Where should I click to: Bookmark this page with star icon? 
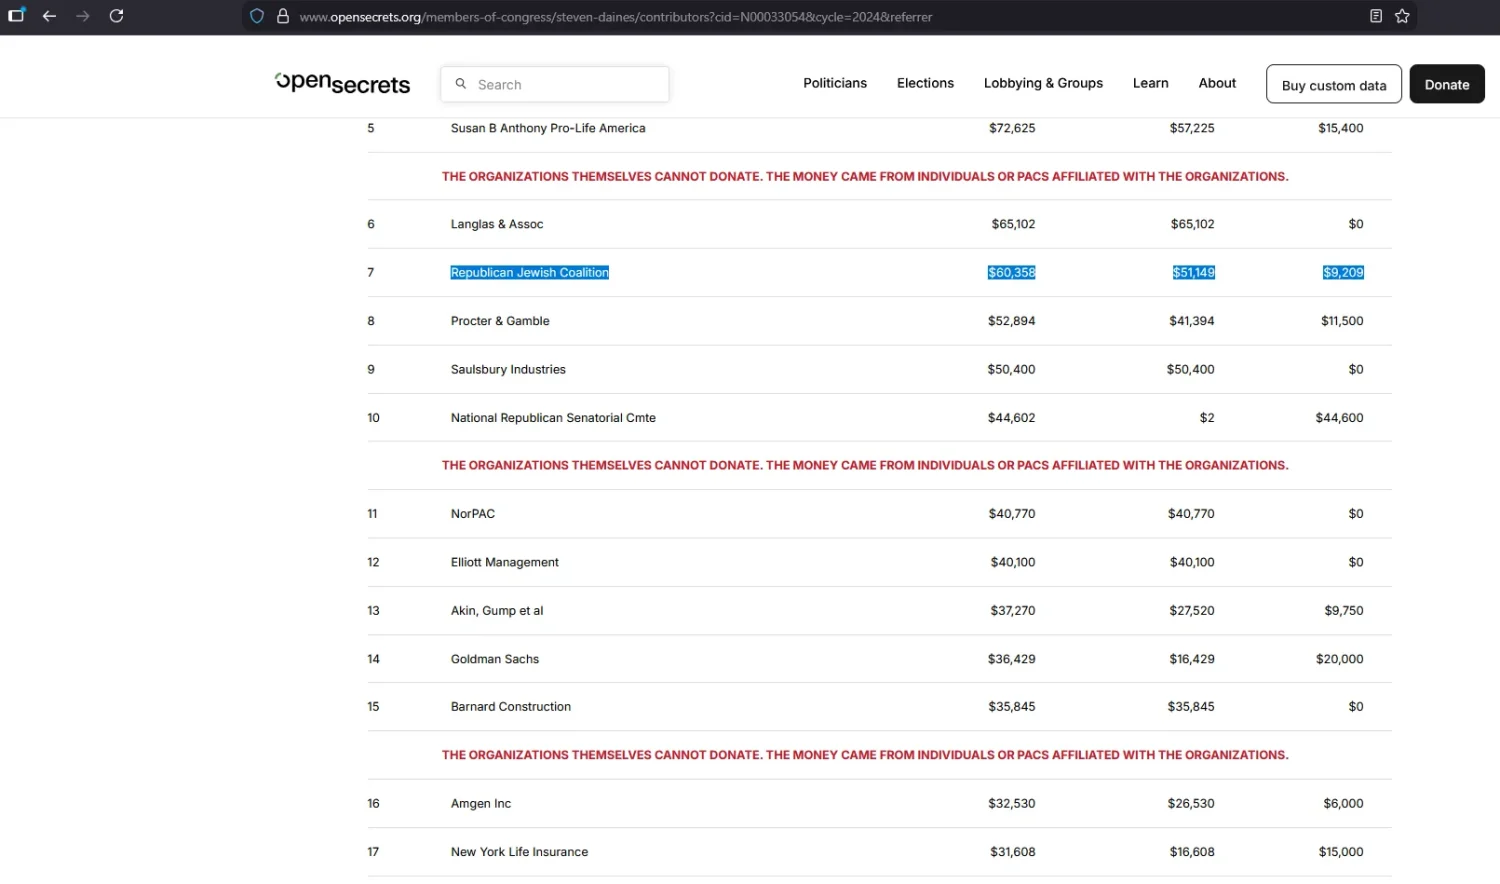[x=1402, y=16]
